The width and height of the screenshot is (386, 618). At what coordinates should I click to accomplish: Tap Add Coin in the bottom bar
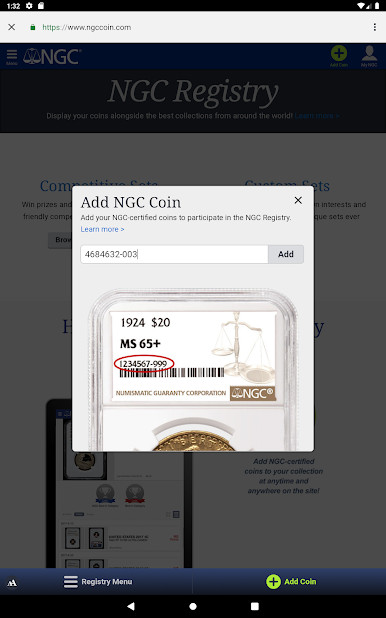[291, 582]
